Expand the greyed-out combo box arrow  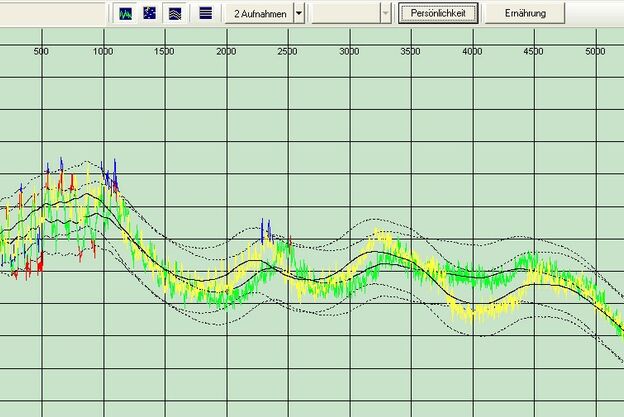[386, 14]
